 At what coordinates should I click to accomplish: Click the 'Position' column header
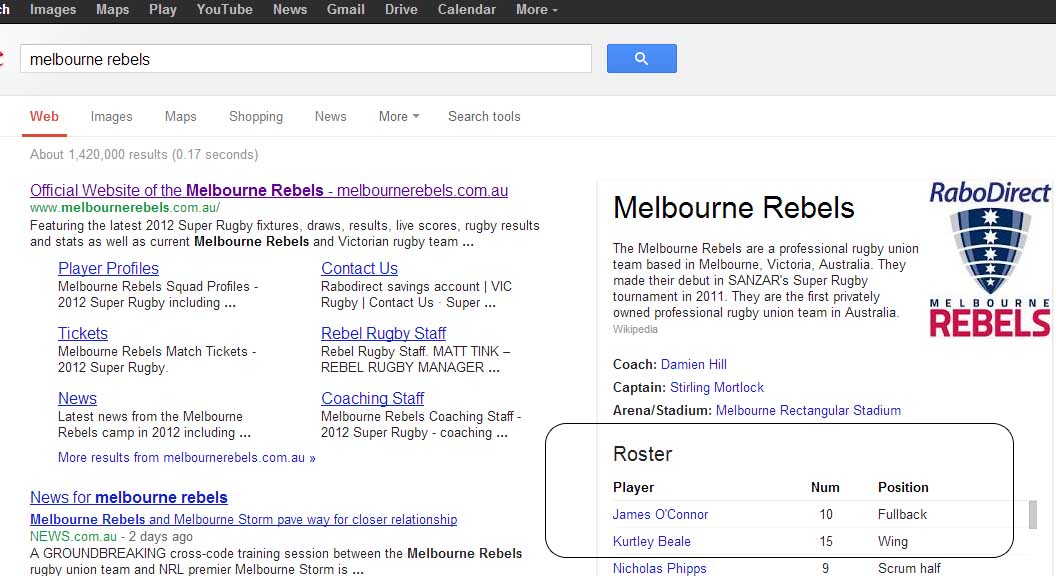903,487
